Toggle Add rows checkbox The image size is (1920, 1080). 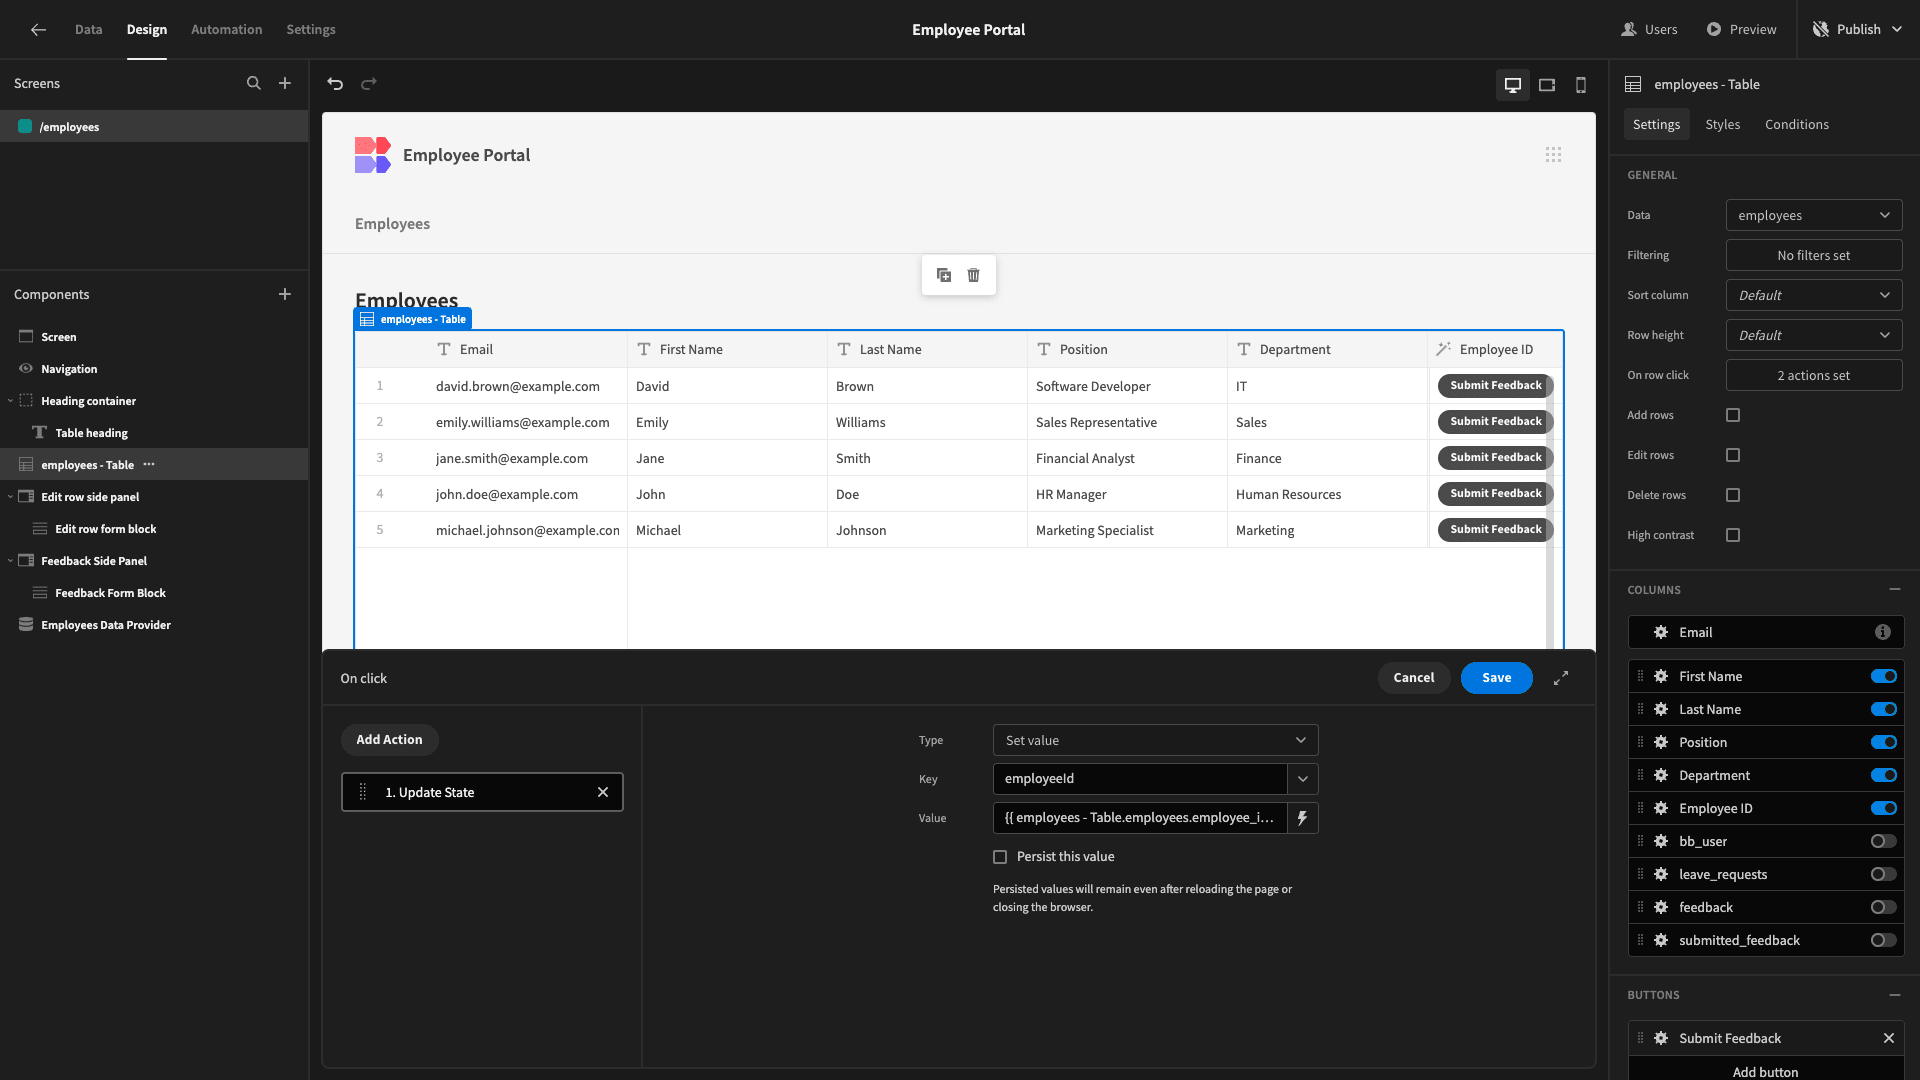pos(1733,415)
